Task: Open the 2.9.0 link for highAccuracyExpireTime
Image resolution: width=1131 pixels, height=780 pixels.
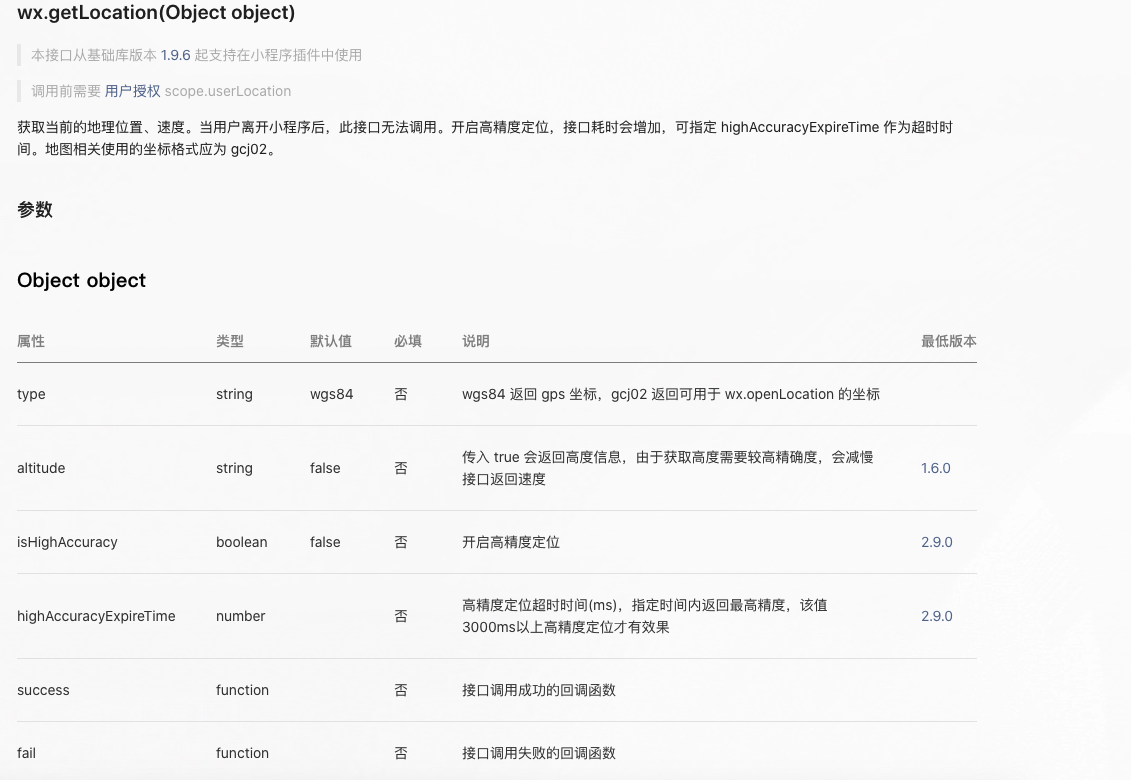Action: point(937,616)
